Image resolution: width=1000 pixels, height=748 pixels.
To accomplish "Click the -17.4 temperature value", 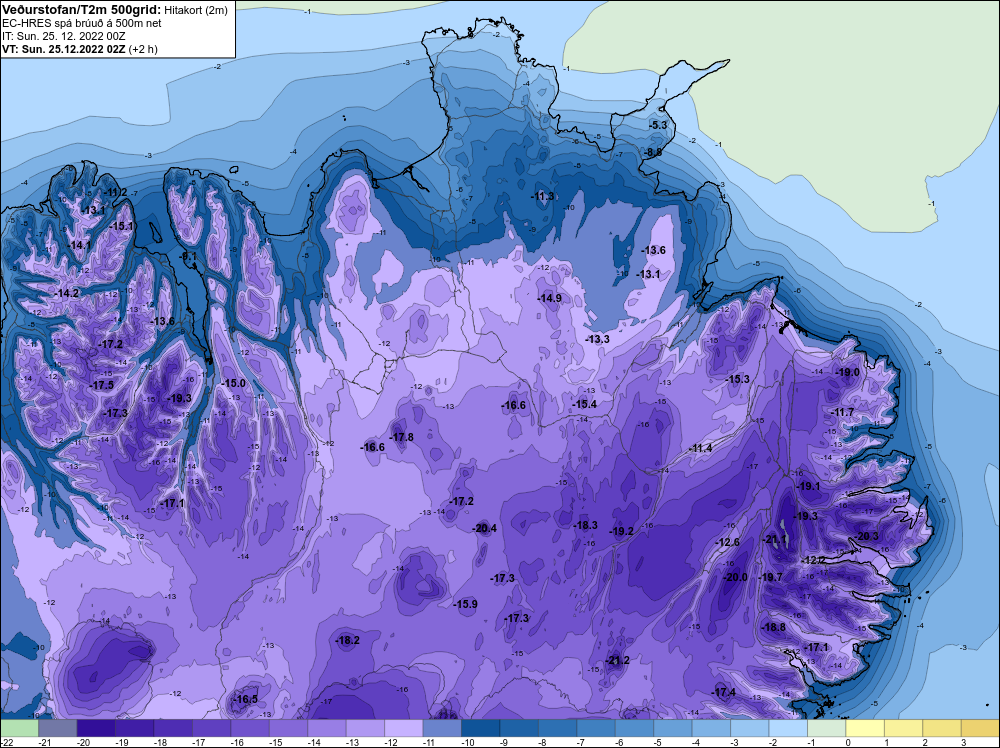I will (x=724, y=693).
